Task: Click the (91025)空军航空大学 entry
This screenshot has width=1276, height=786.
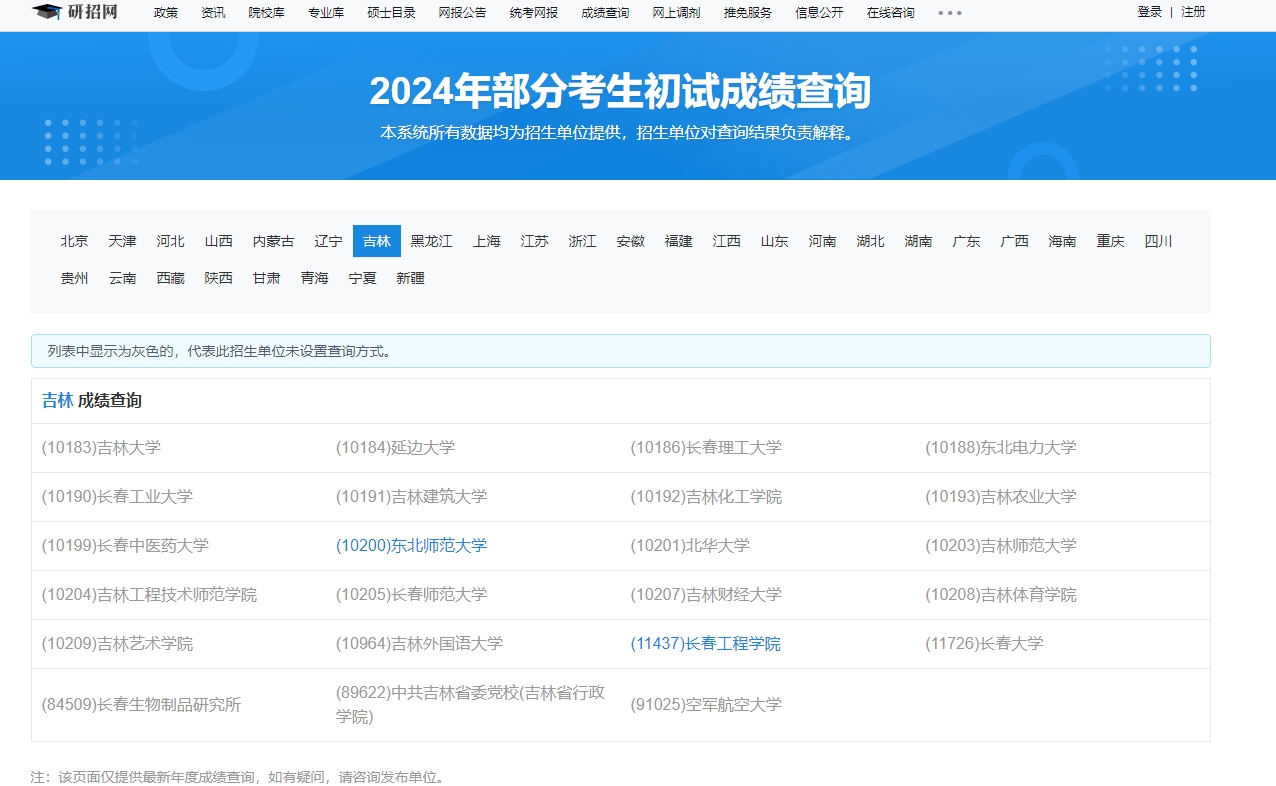Action: click(x=706, y=705)
